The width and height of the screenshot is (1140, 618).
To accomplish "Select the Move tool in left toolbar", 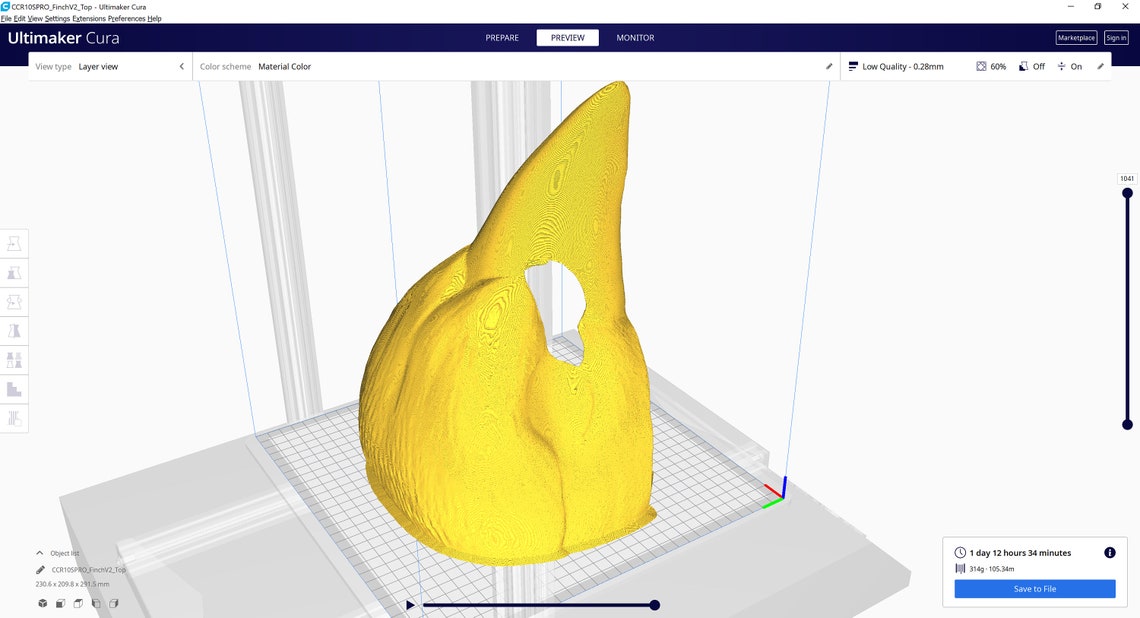I will (14, 244).
